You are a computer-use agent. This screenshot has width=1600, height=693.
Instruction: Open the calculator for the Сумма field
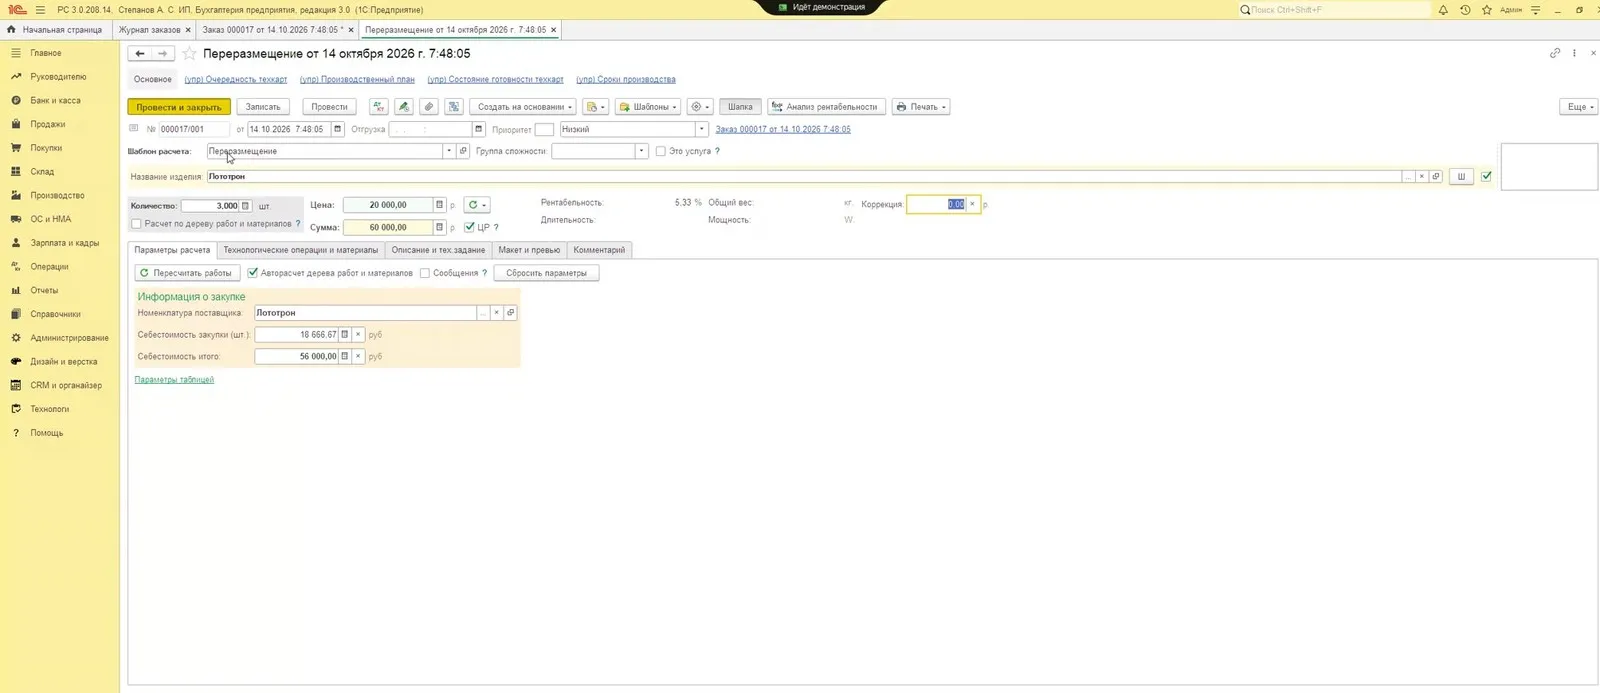click(x=439, y=227)
